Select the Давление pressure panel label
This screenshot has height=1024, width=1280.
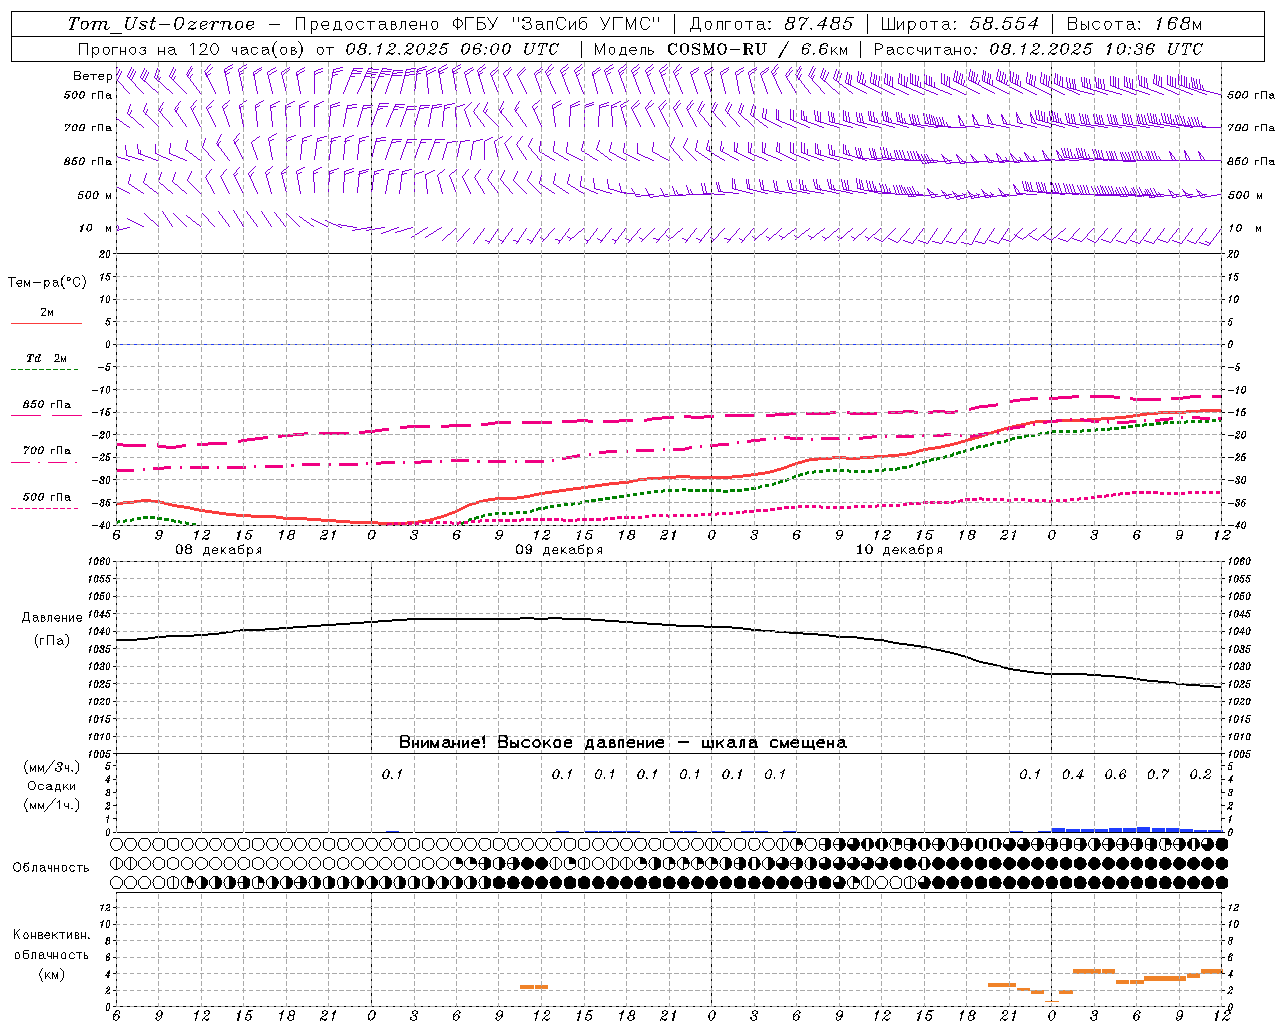(52, 618)
